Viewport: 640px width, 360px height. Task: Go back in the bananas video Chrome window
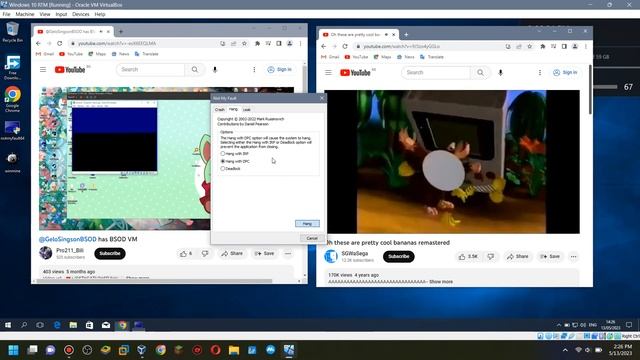(x=324, y=47)
